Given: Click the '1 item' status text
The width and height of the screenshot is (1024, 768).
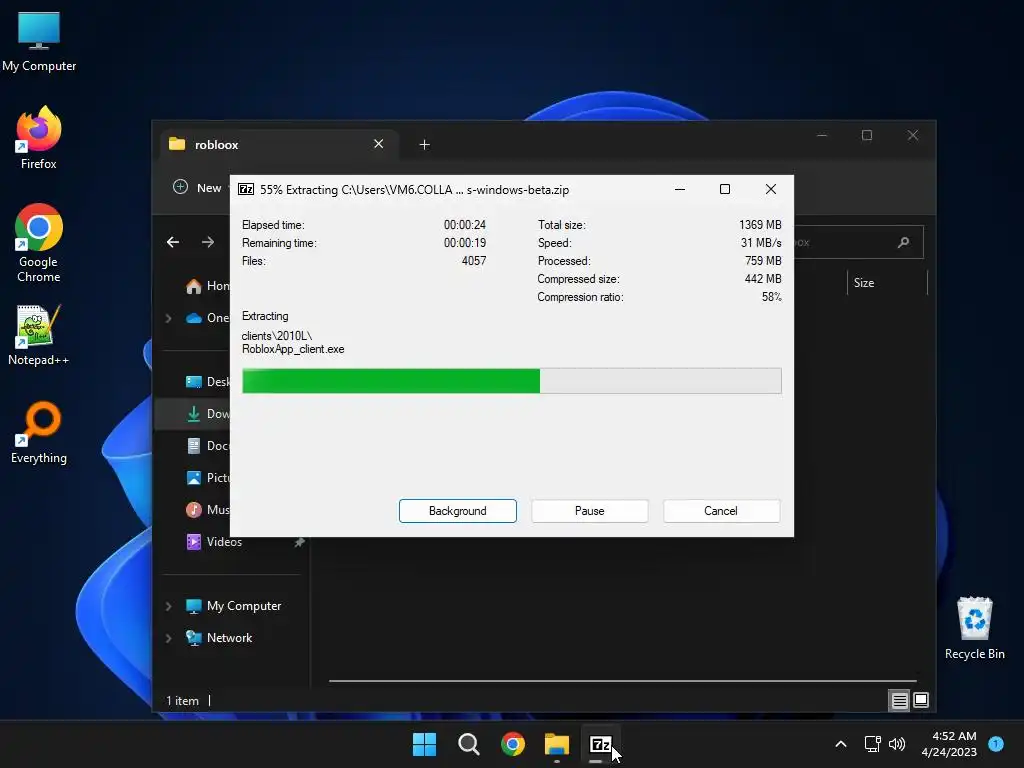Looking at the screenshot, I should (182, 701).
